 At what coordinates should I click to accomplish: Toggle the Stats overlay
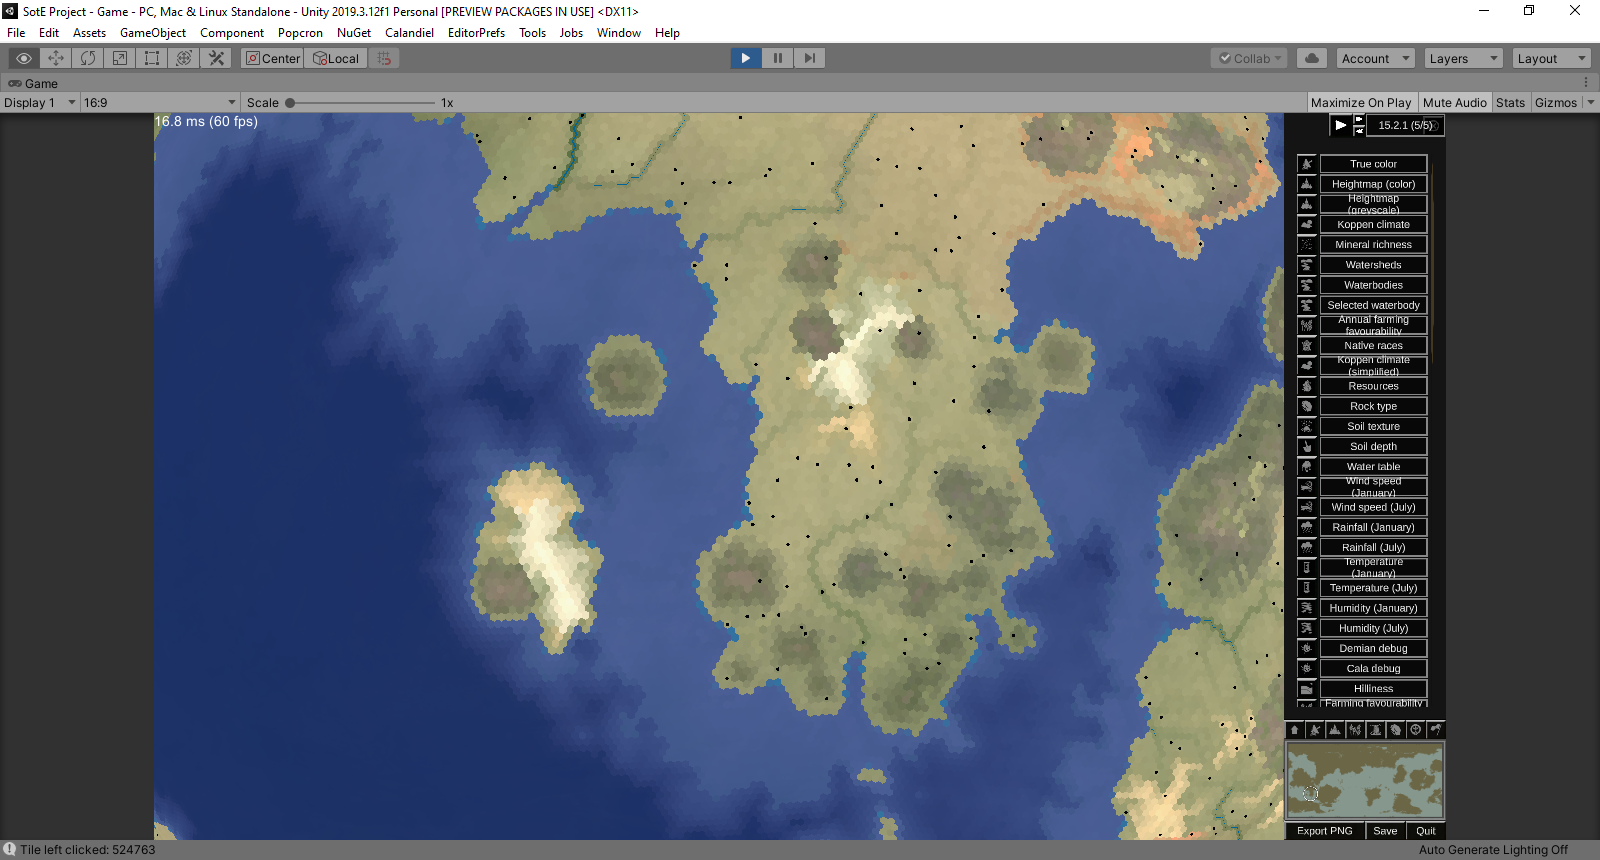(x=1510, y=102)
